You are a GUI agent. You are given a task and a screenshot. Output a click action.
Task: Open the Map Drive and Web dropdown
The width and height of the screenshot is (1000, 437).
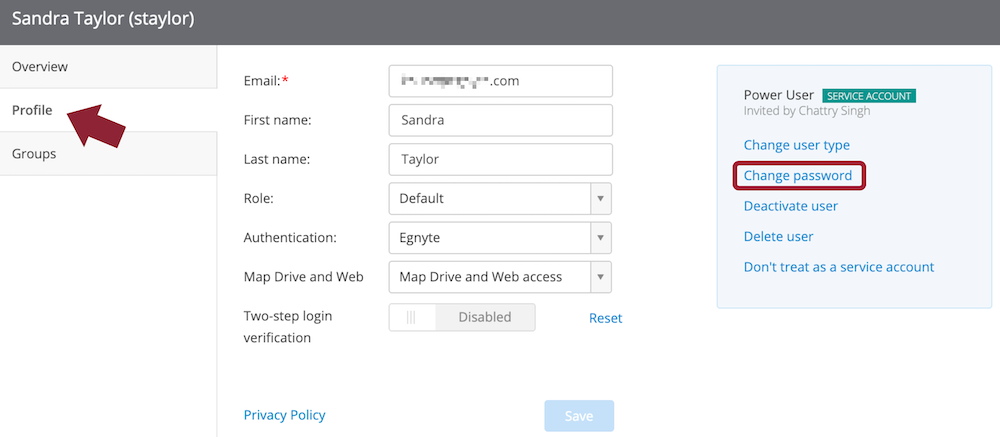499,277
